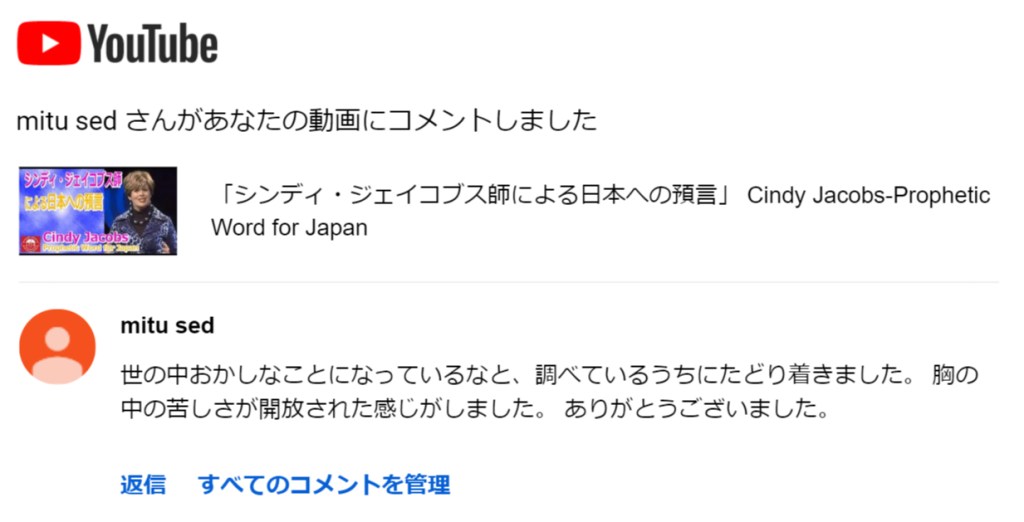Click the 返信 reply link
The height and width of the screenshot is (522, 1024).
click(x=143, y=485)
